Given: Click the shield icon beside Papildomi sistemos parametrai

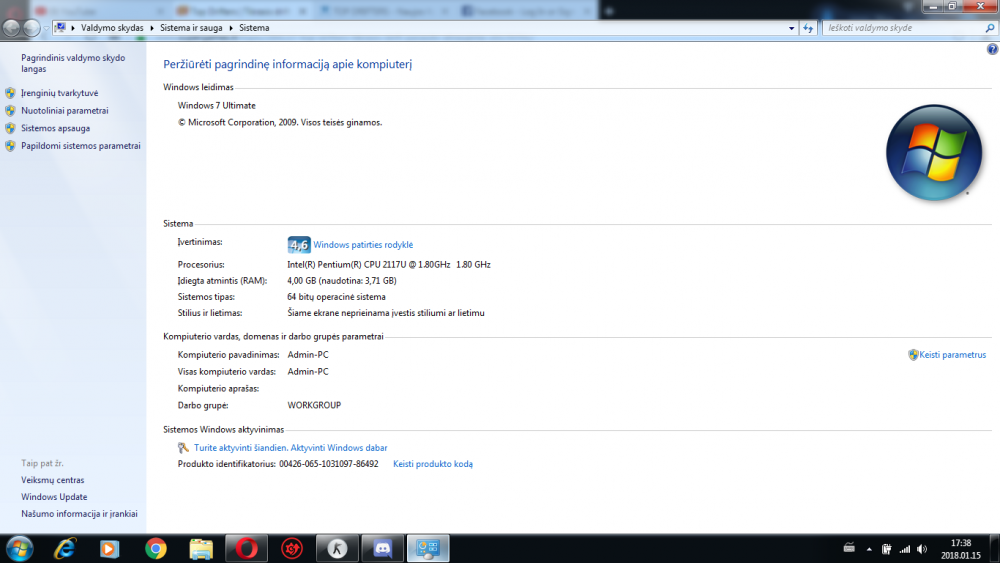Looking at the screenshot, I should coord(10,146).
